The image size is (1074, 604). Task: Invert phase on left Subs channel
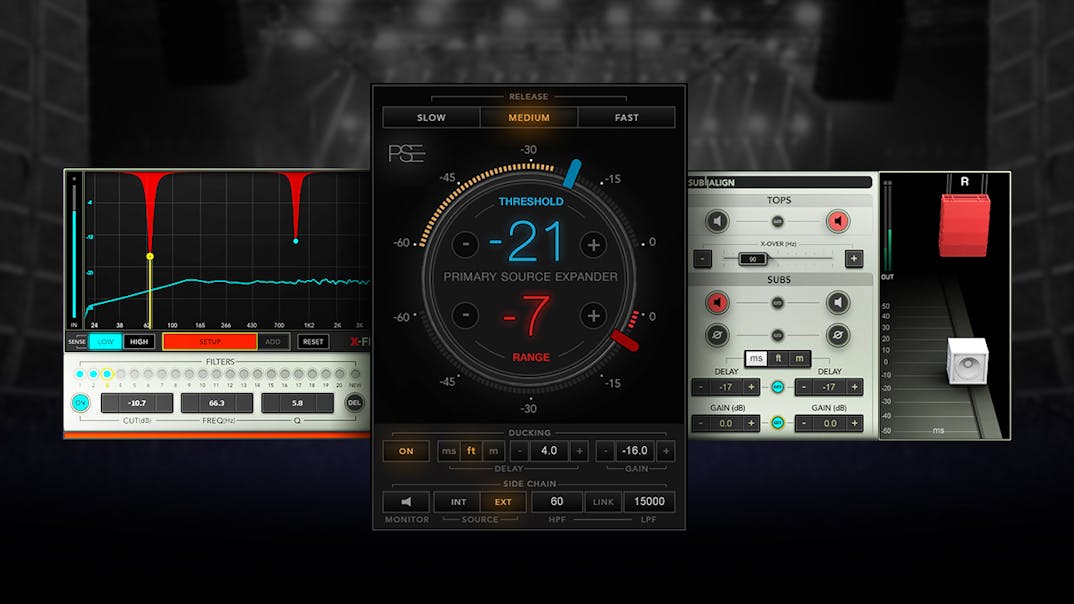[716, 336]
